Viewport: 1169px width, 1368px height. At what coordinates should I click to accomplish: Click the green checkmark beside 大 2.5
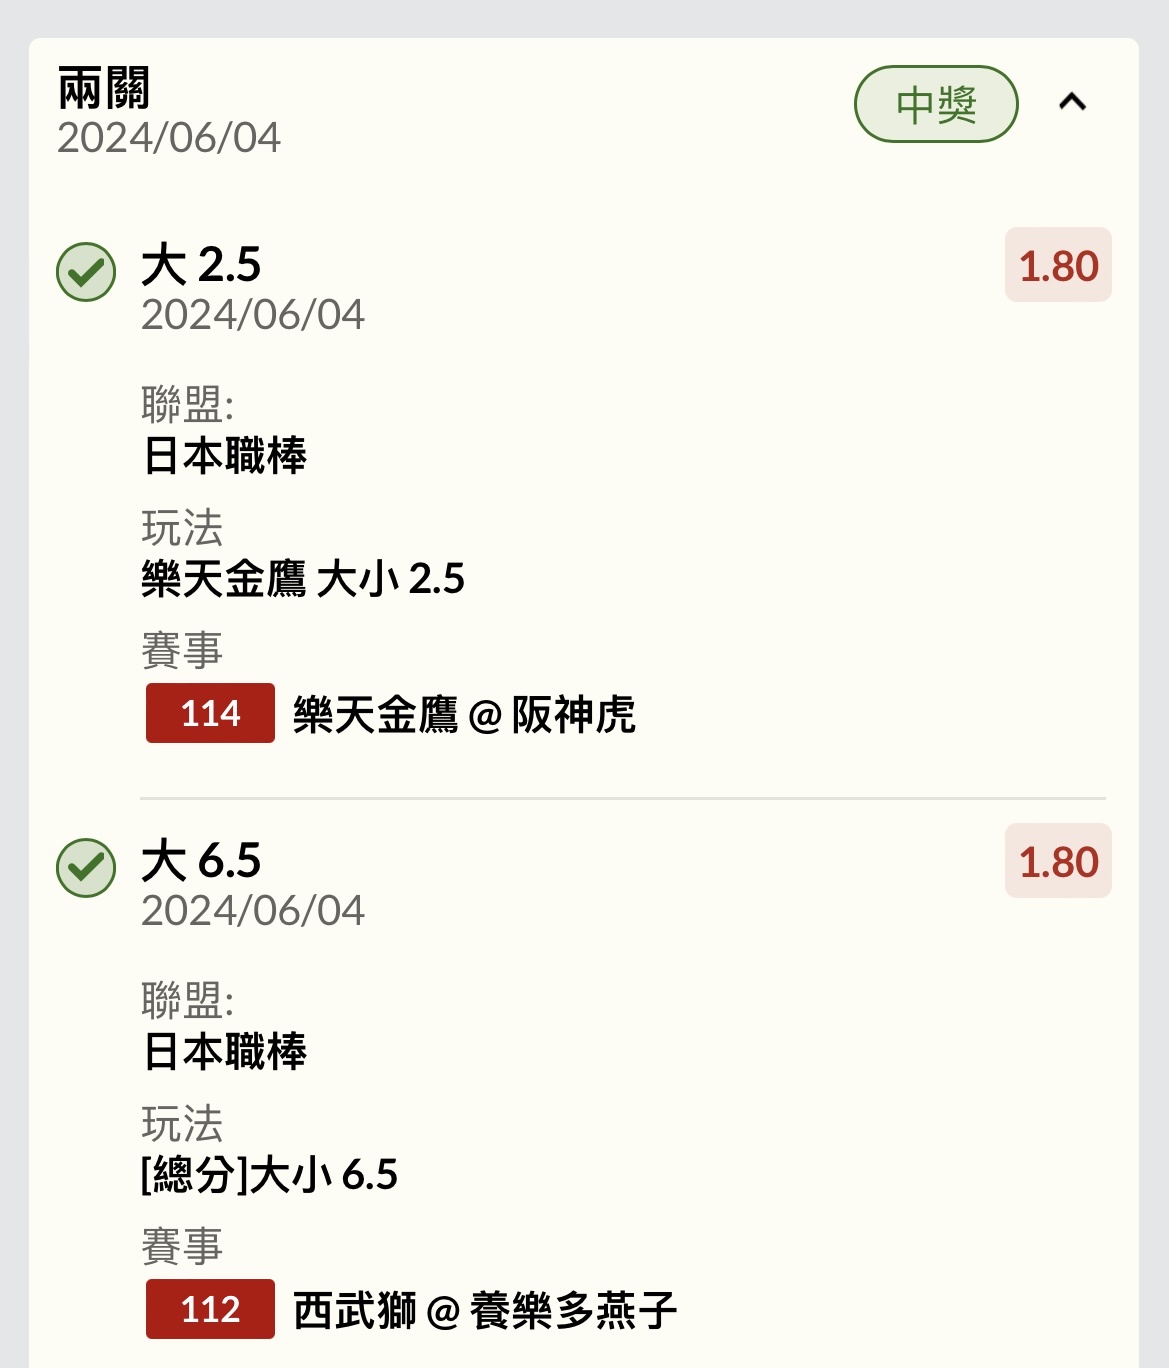click(x=86, y=271)
